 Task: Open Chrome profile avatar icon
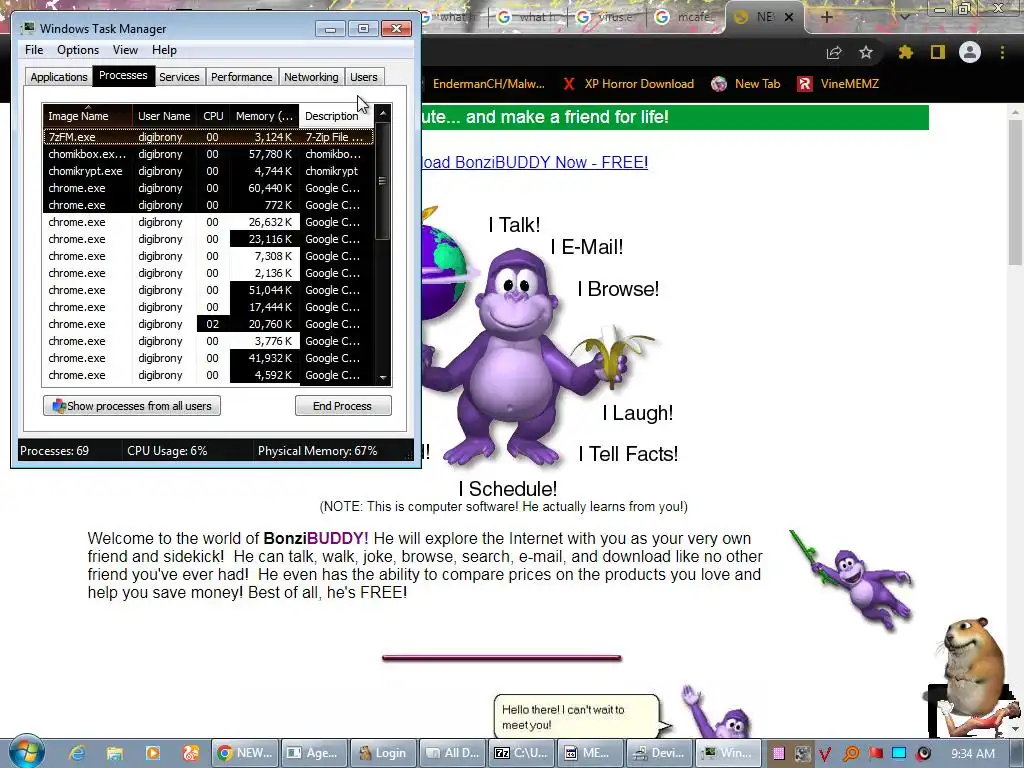tap(970, 53)
